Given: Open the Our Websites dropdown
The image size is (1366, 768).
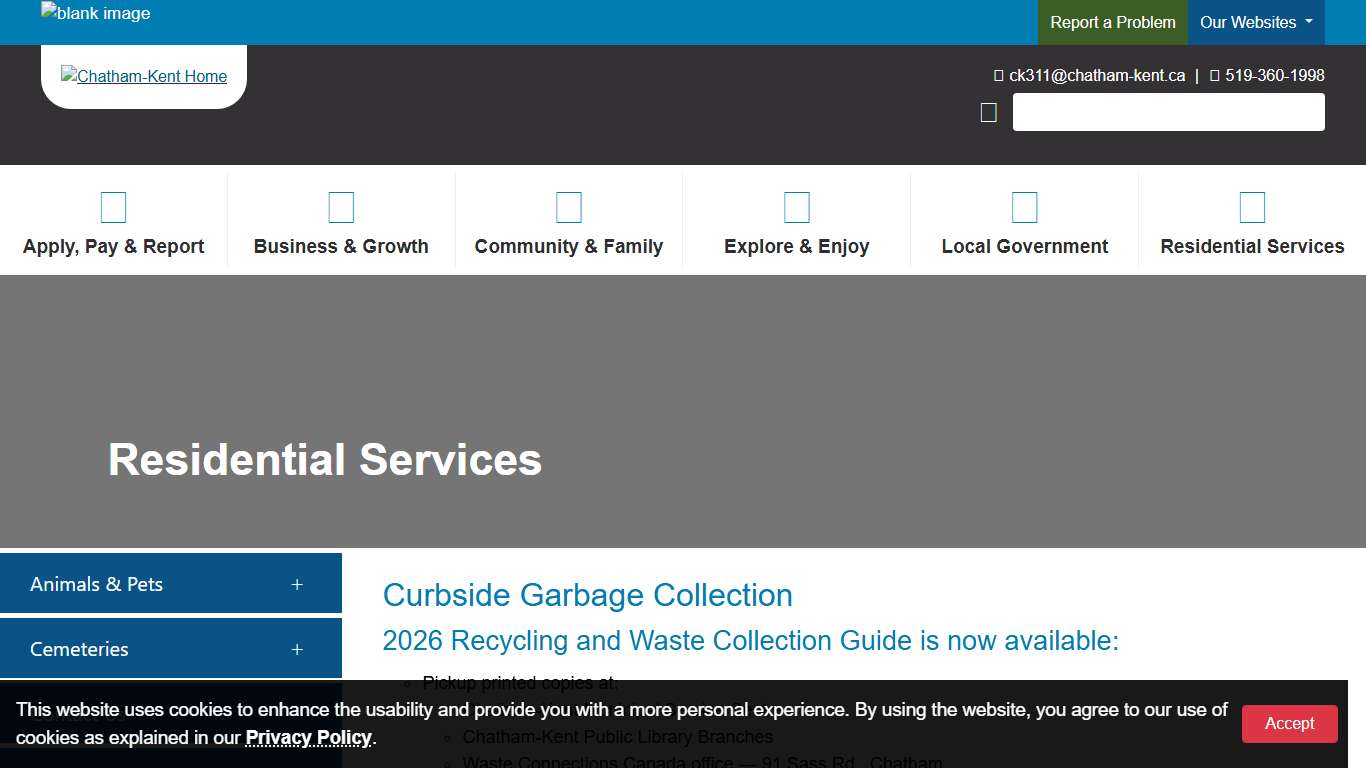Looking at the screenshot, I should pyautogui.click(x=1256, y=22).
